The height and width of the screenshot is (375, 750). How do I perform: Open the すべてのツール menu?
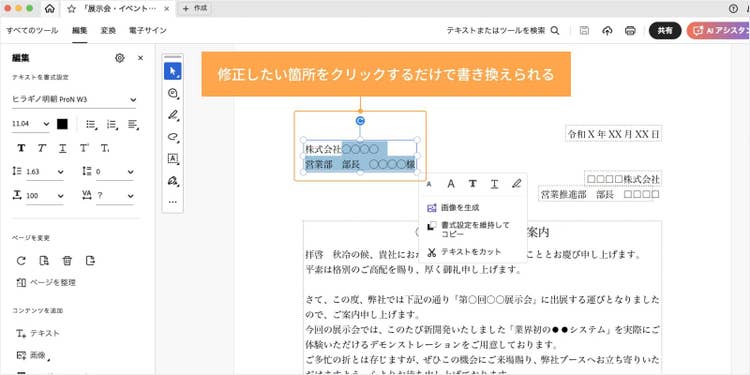pyautogui.click(x=32, y=31)
